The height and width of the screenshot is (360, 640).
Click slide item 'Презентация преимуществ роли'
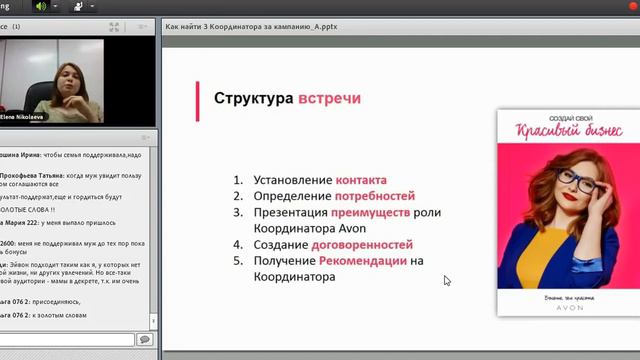click(x=347, y=212)
